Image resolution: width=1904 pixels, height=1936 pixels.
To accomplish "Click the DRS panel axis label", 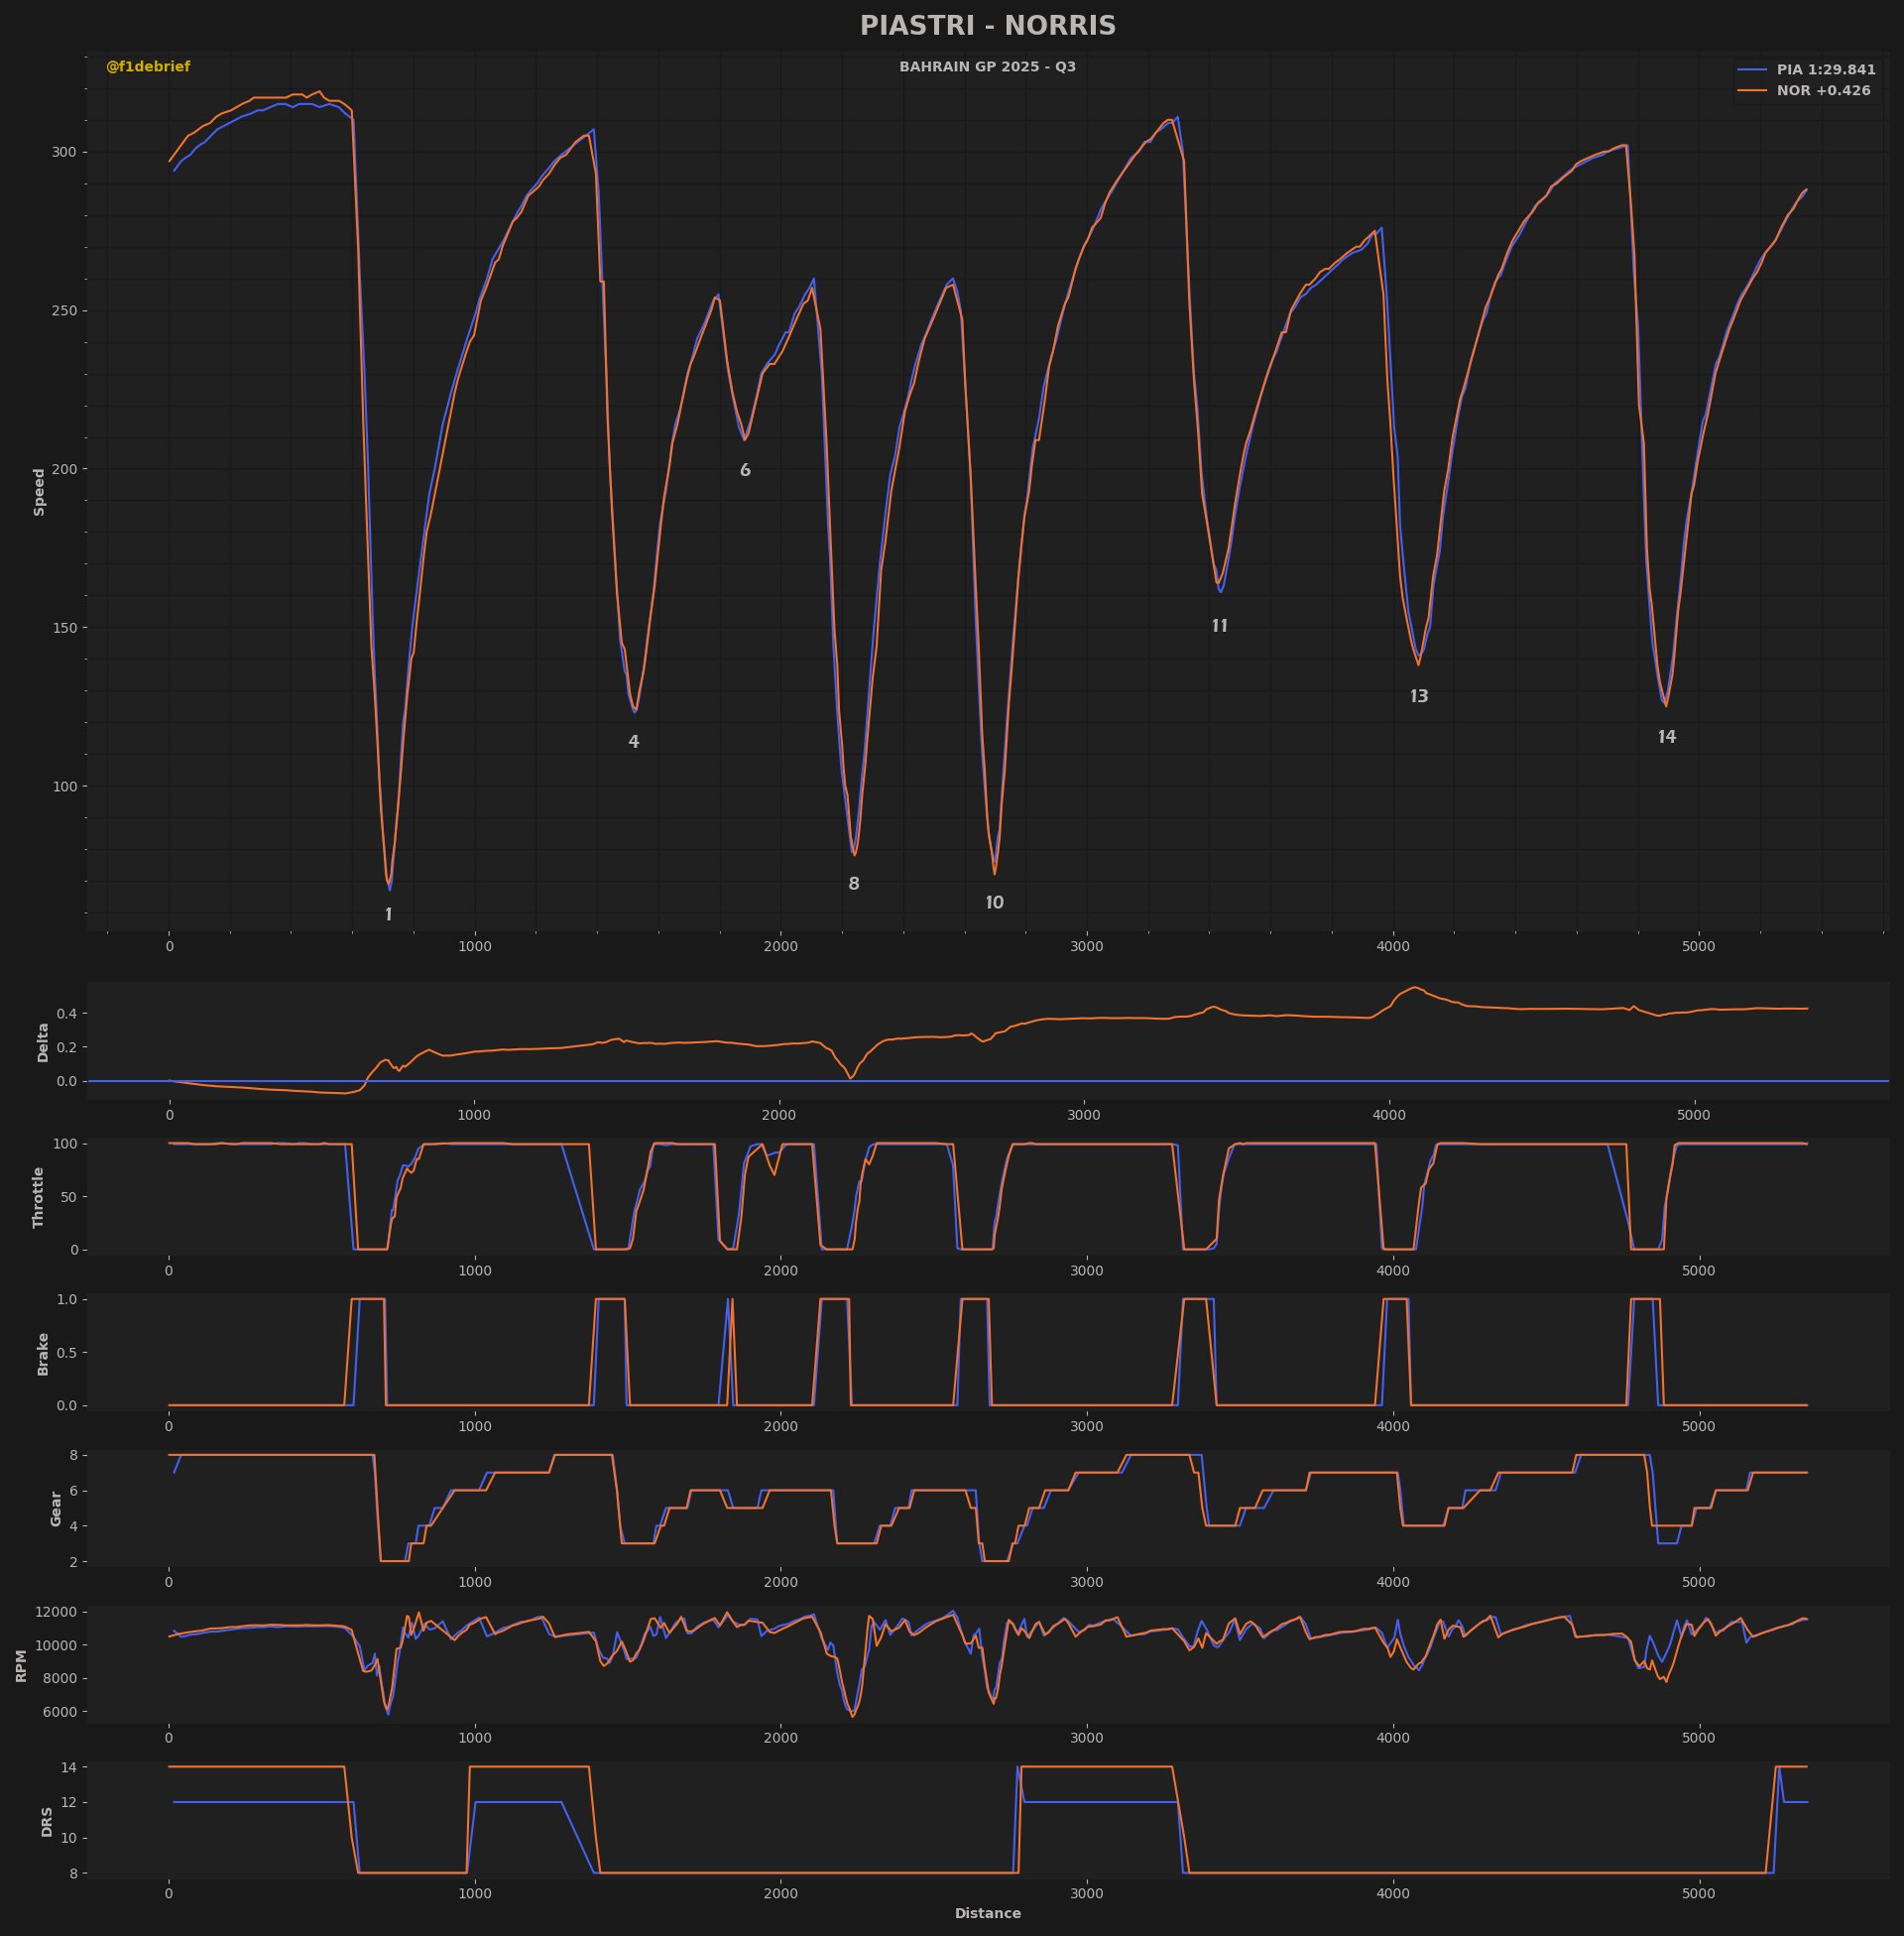I will (x=47, y=1821).
